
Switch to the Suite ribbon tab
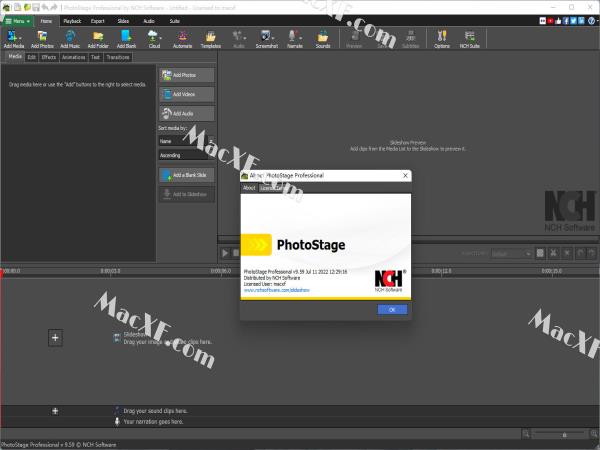174,21
